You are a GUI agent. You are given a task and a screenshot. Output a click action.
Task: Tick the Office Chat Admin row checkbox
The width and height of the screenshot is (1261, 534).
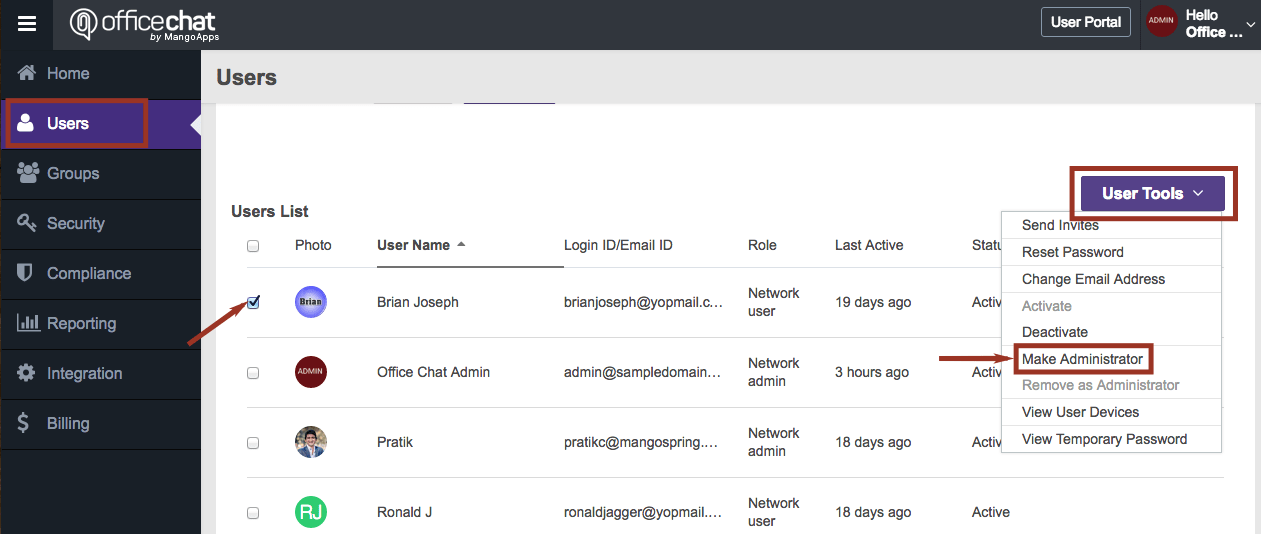pos(253,372)
